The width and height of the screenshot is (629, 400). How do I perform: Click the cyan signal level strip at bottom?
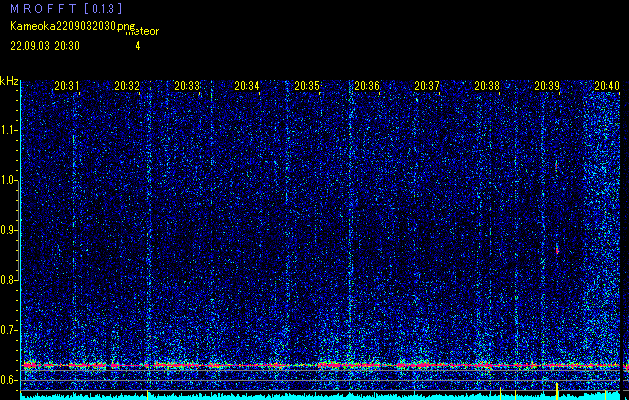[x=321, y=397]
